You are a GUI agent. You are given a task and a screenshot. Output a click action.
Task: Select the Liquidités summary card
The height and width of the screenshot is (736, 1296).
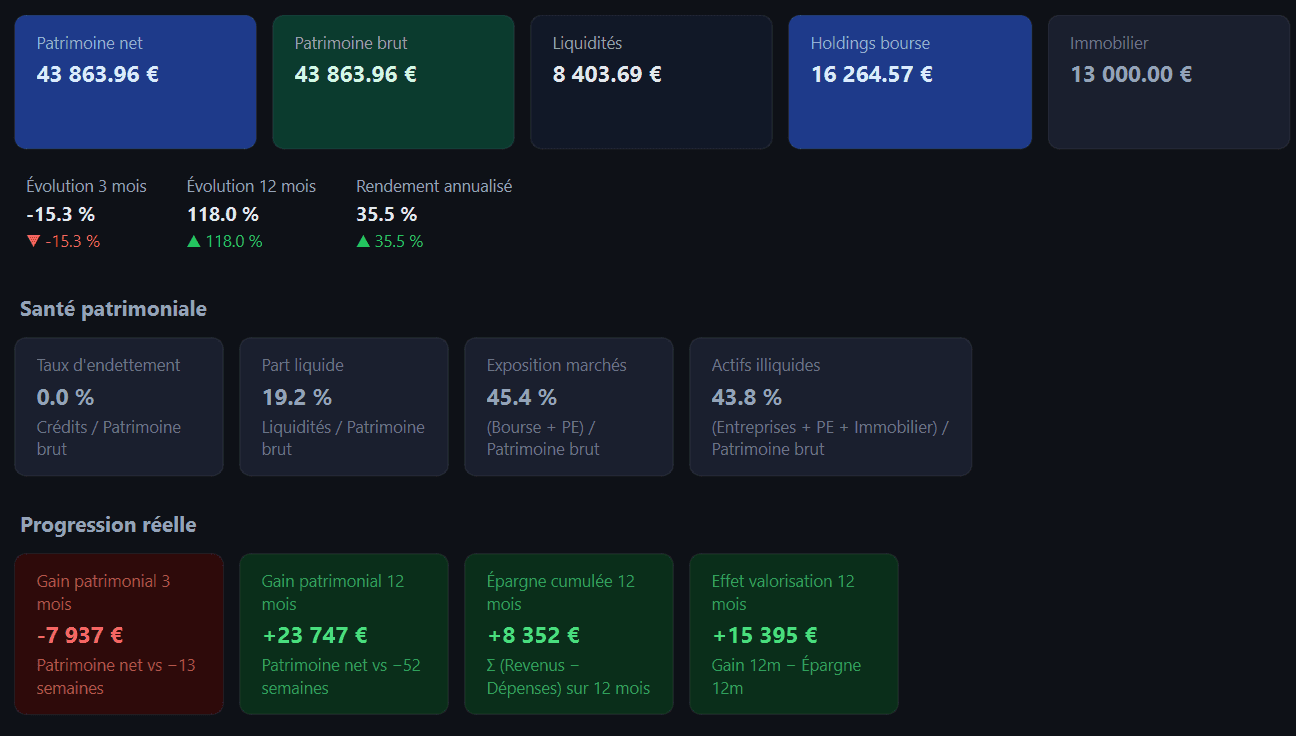(x=651, y=82)
